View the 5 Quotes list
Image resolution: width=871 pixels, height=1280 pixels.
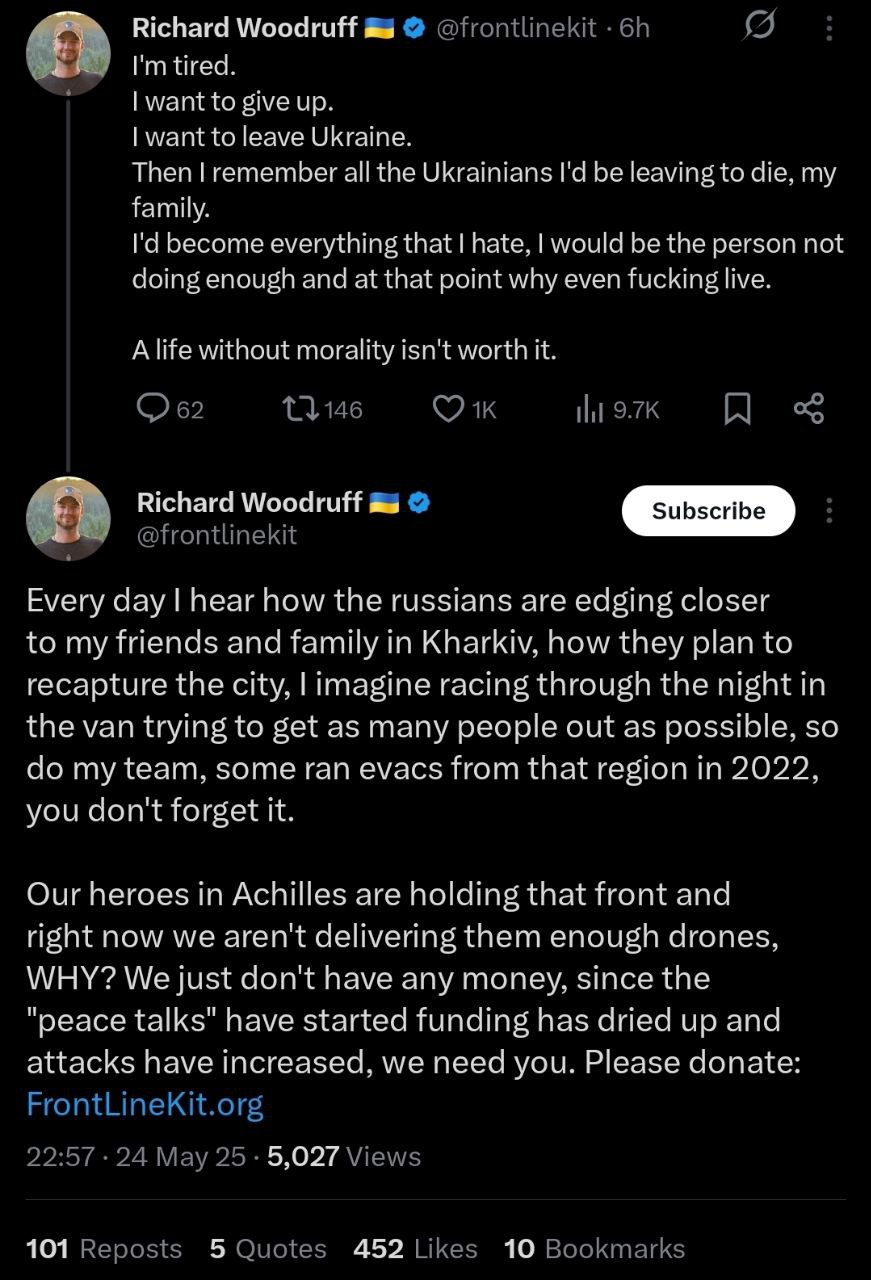coord(268,1249)
